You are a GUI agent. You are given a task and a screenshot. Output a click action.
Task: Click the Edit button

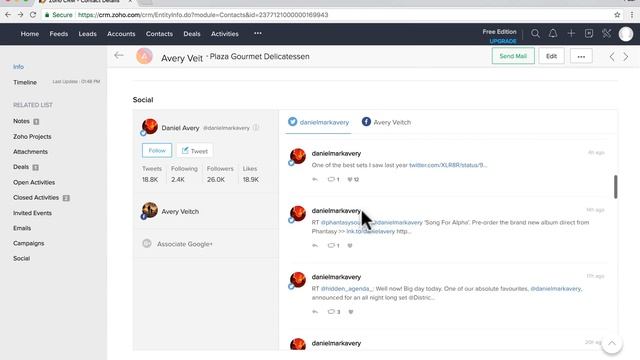[551, 56]
